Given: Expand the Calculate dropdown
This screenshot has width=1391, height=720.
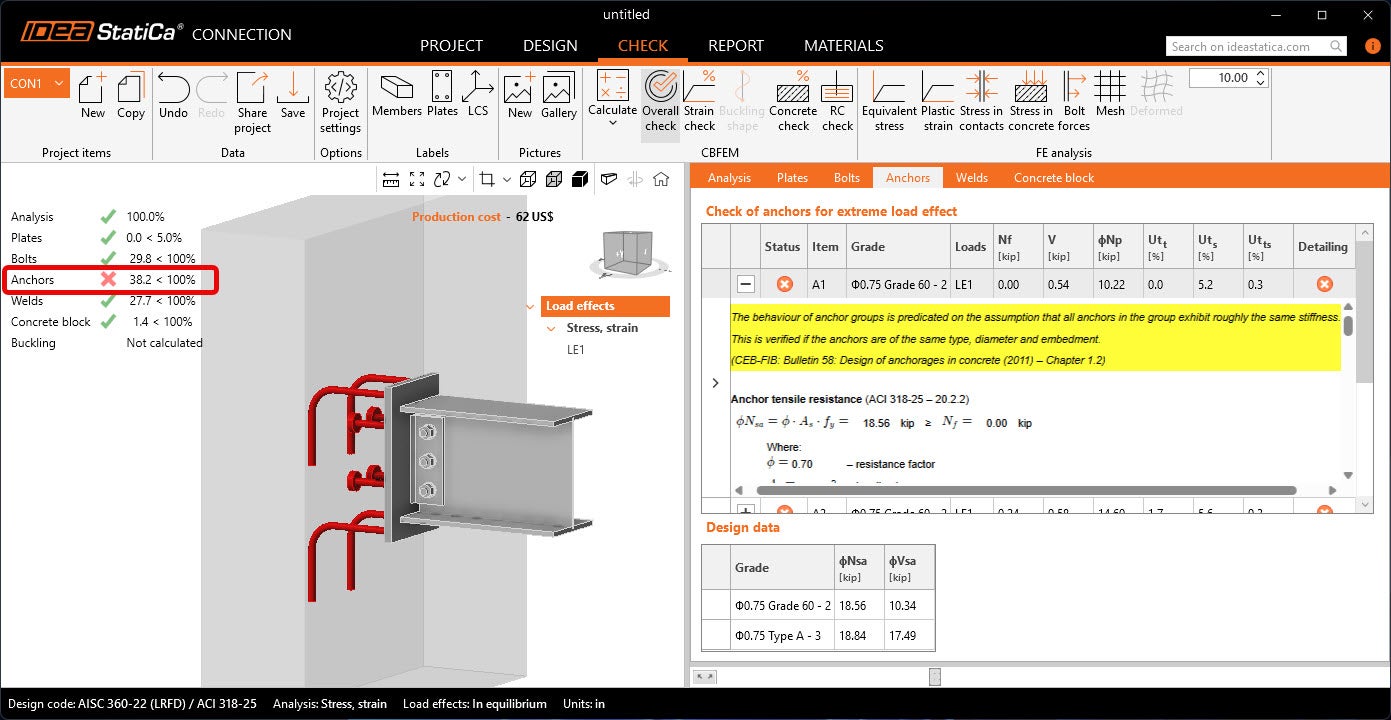Looking at the screenshot, I should point(612,124).
